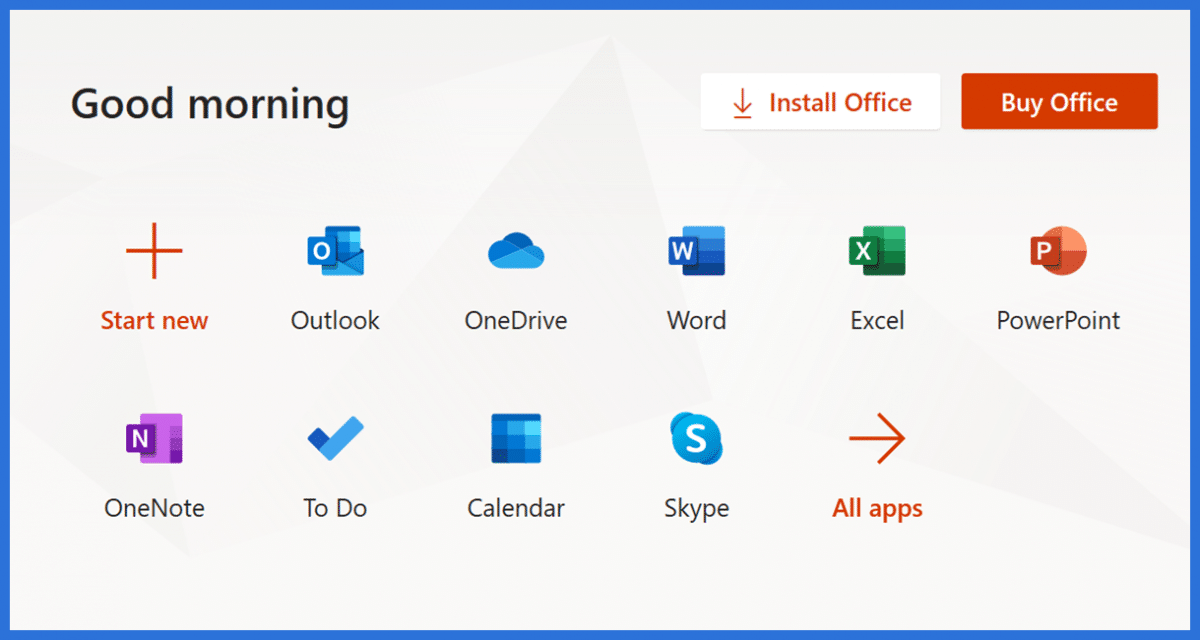Launch the Skype app icon
The width and height of the screenshot is (1200, 640).
click(x=696, y=438)
